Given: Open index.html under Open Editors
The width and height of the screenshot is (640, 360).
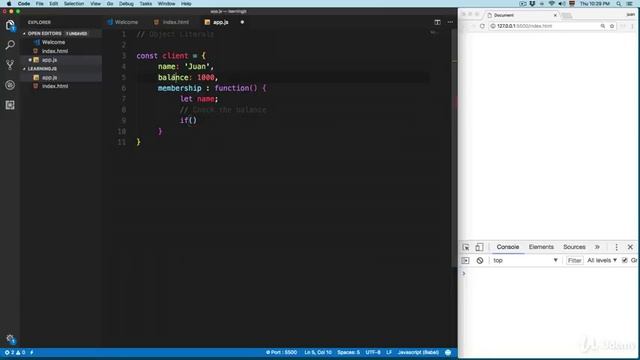Looking at the screenshot, I should pyautogui.click(x=55, y=51).
